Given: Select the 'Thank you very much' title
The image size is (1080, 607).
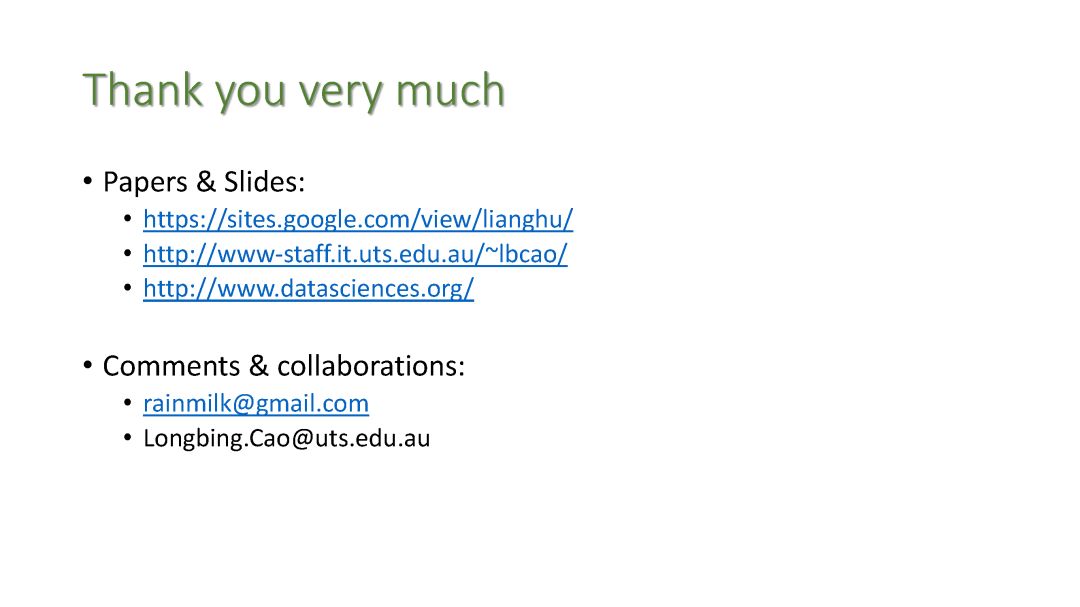Looking at the screenshot, I should coord(294,90).
